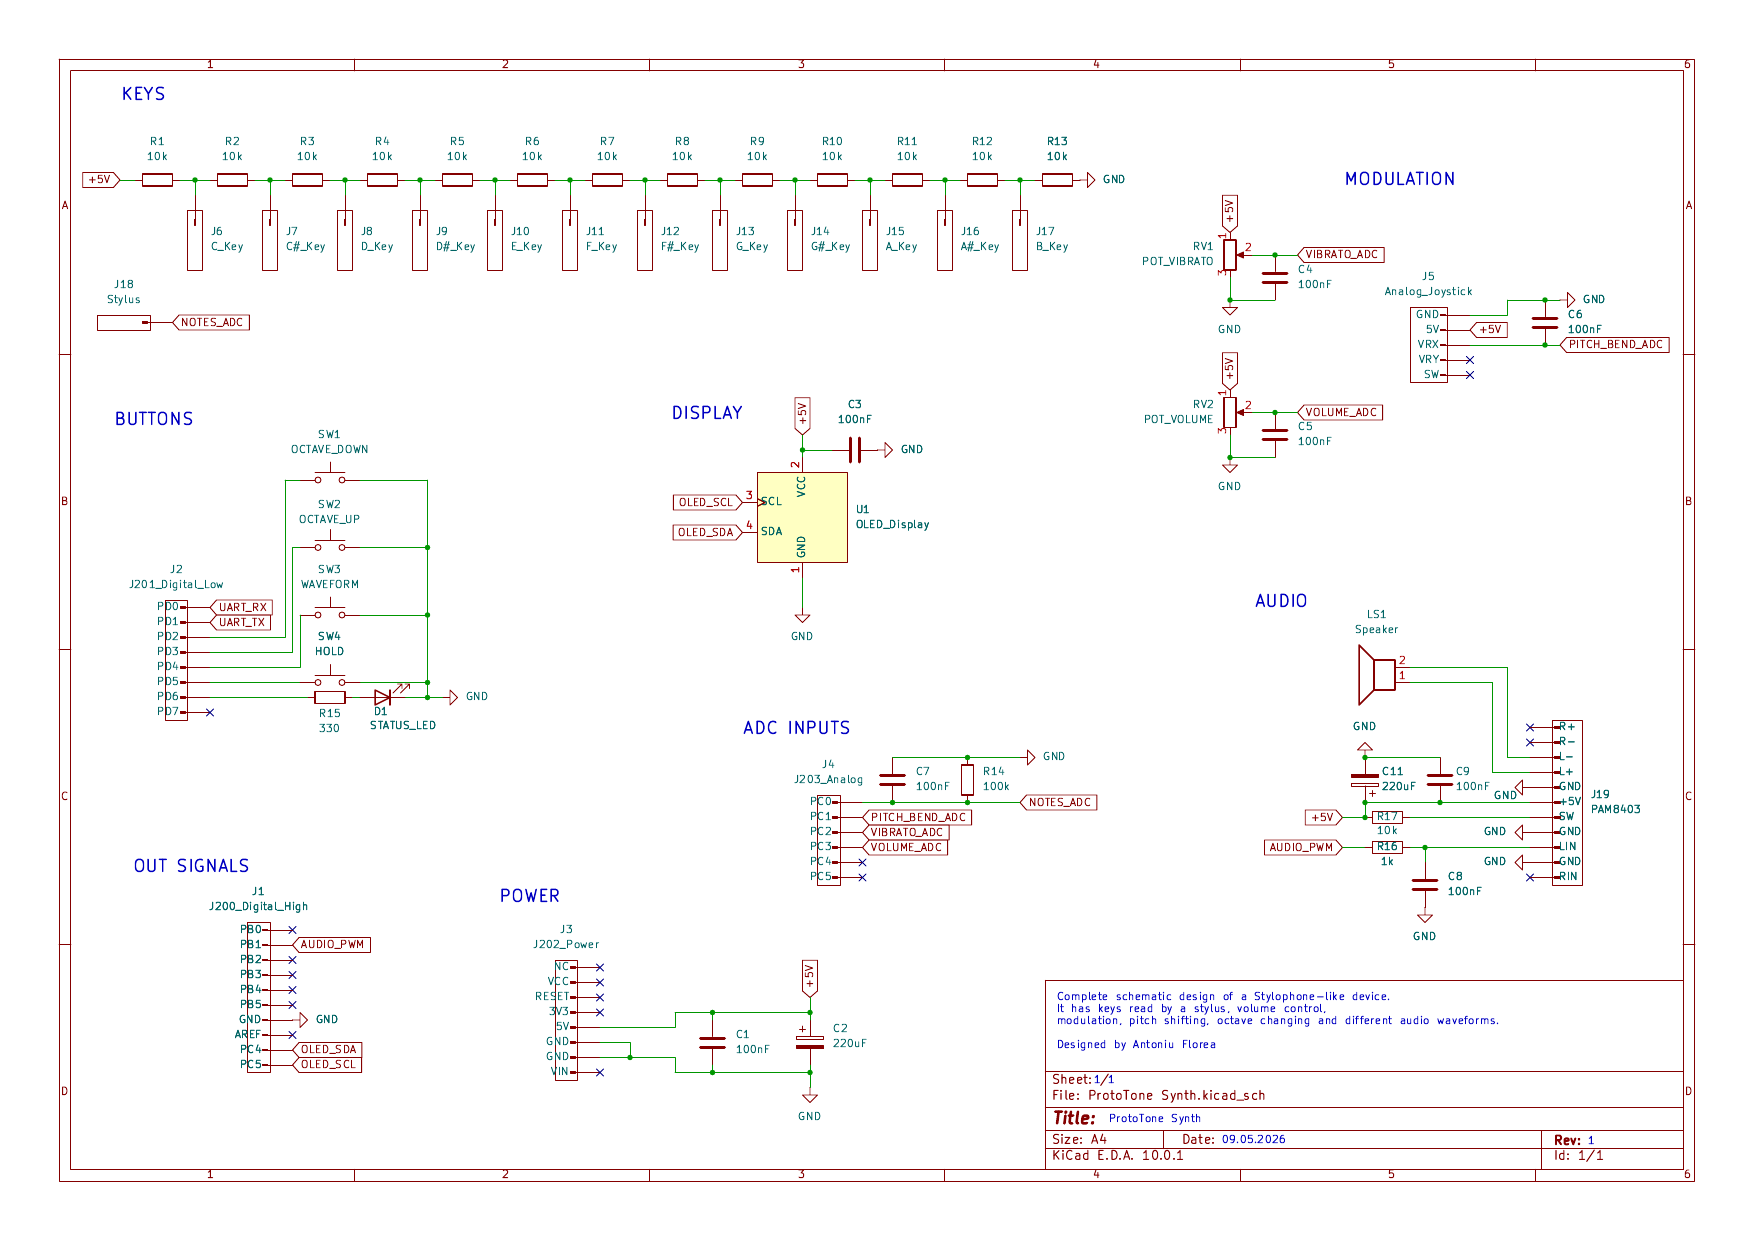This screenshot has height=1241, width=1754.
Task: Select the C2 220uF polarized capacitor
Action: click(x=810, y=1042)
